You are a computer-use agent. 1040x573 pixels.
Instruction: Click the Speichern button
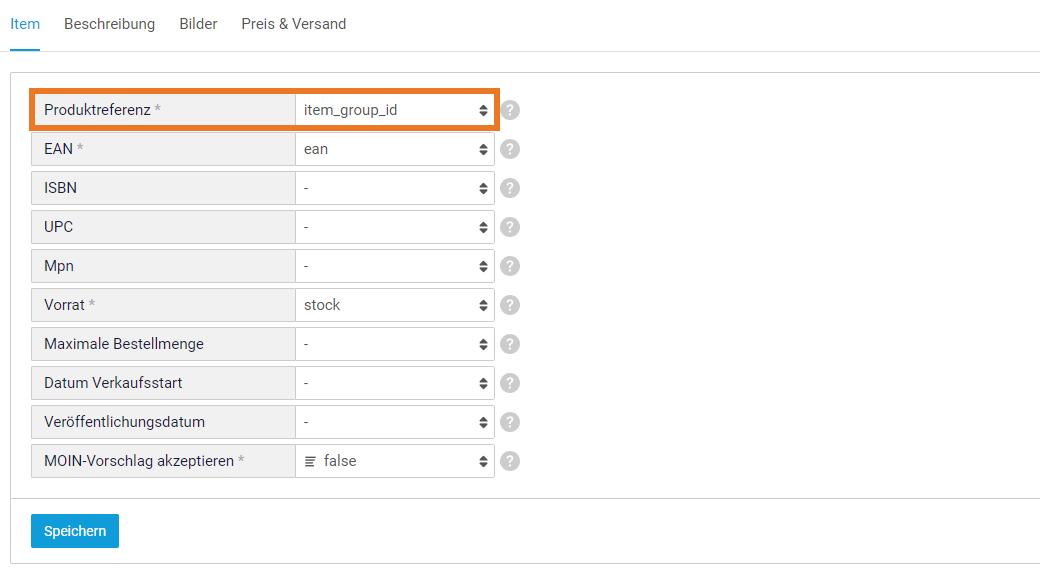pyautogui.click(x=75, y=531)
